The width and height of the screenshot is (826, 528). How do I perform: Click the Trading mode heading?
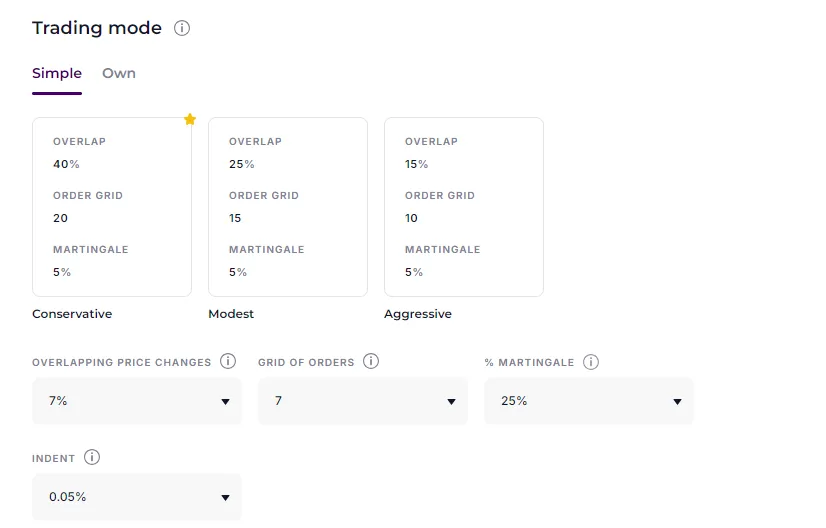(97, 28)
